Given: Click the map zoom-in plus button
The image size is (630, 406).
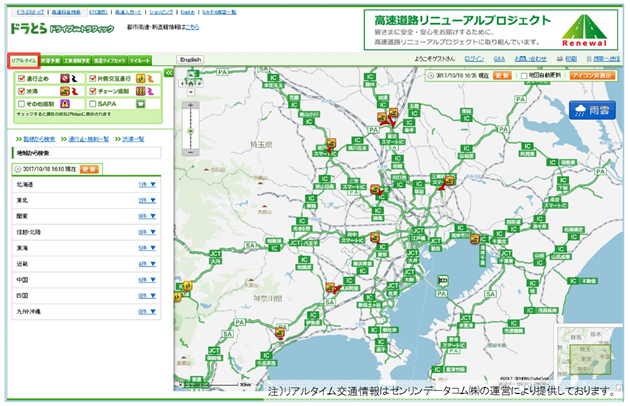Looking at the screenshot, I should (191, 103).
